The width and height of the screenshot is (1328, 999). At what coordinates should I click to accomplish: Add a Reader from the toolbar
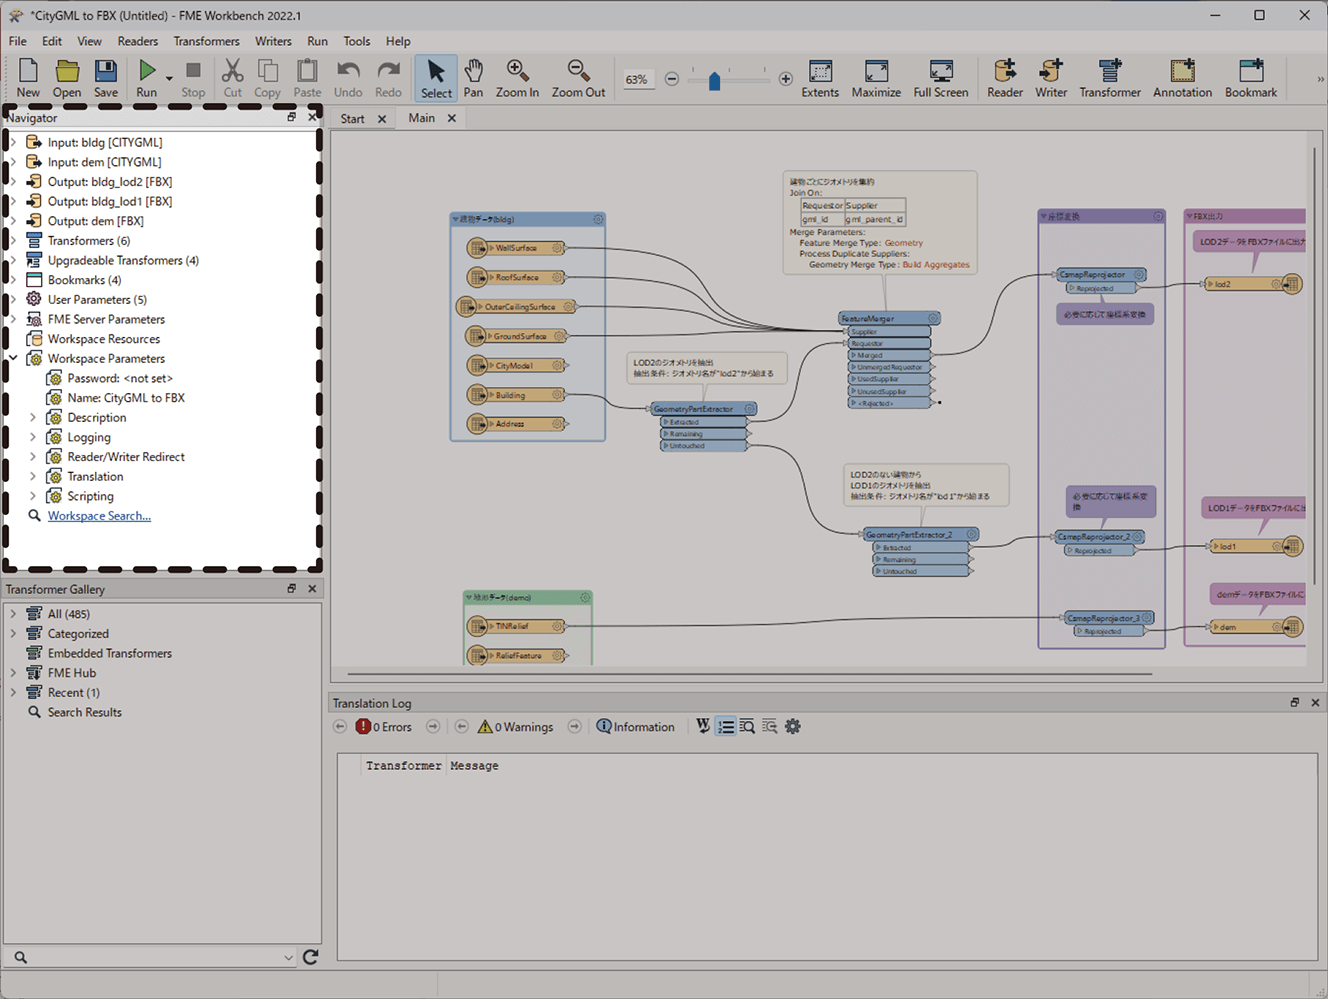(x=1005, y=78)
